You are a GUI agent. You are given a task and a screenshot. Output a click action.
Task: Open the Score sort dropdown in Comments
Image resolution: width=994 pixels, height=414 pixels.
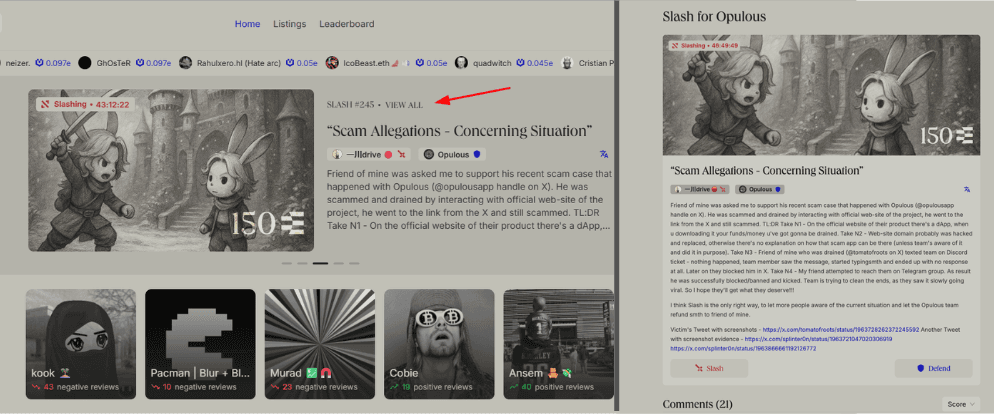pos(956,403)
